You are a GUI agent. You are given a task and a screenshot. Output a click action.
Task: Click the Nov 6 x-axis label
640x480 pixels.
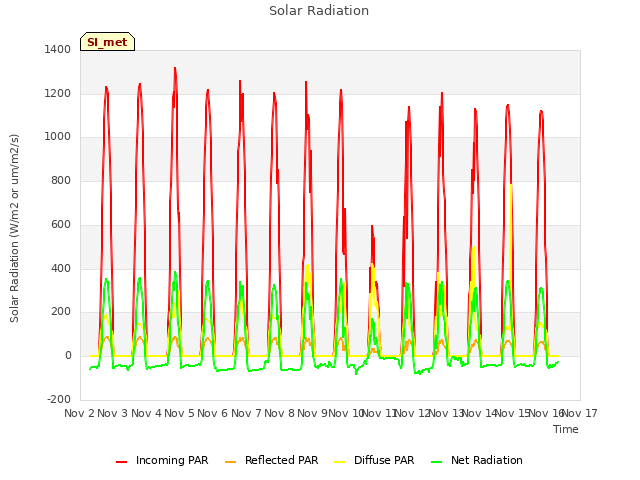(x=213, y=413)
